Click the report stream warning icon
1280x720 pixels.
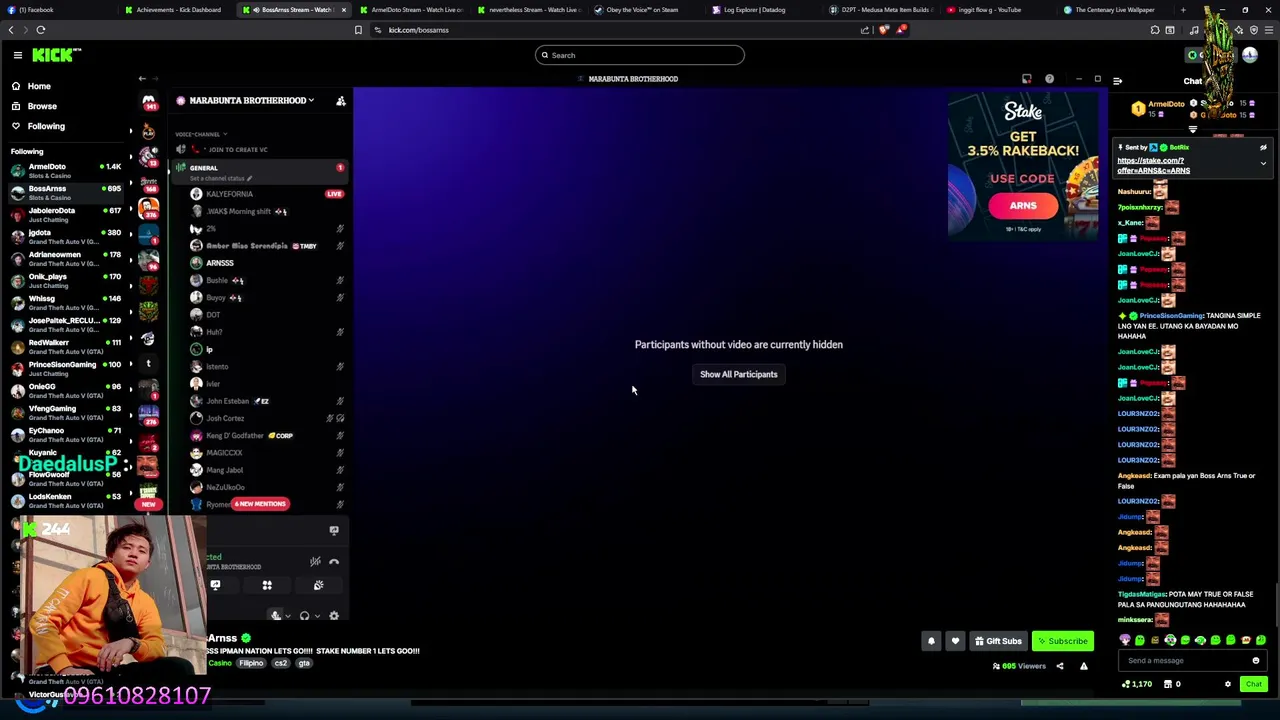click(x=1083, y=666)
